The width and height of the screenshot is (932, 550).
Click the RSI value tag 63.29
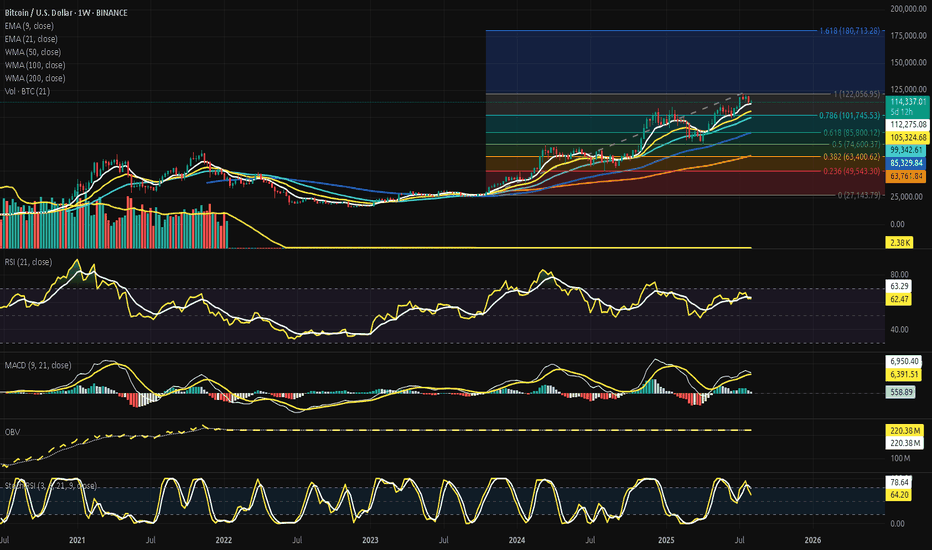click(x=899, y=287)
